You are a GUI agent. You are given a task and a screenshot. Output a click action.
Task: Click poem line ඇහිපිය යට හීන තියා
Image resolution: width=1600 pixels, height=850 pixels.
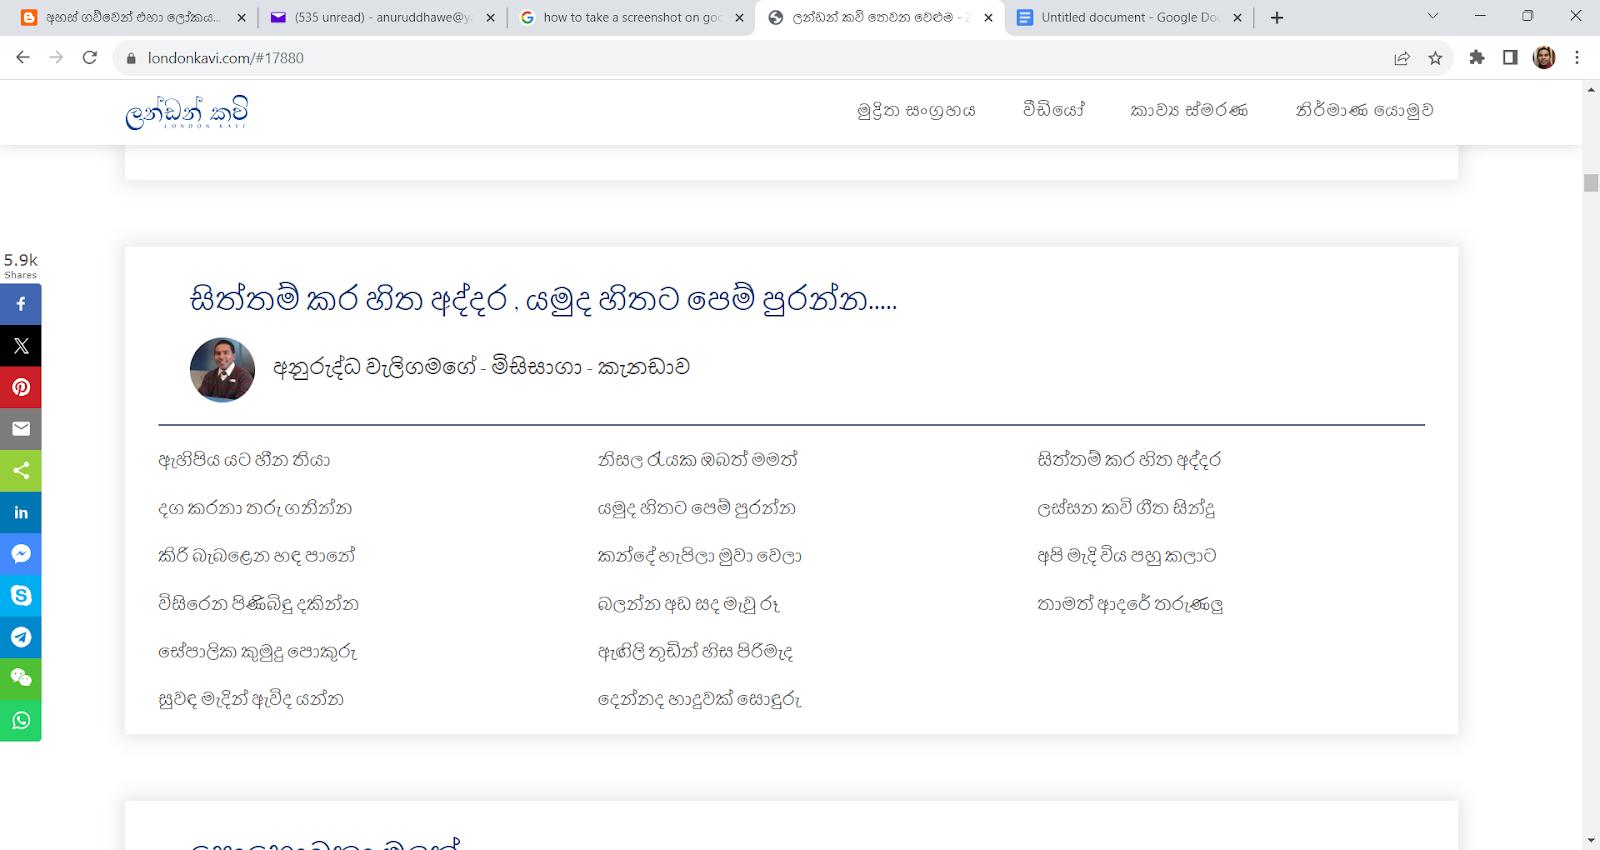pyautogui.click(x=244, y=460)
